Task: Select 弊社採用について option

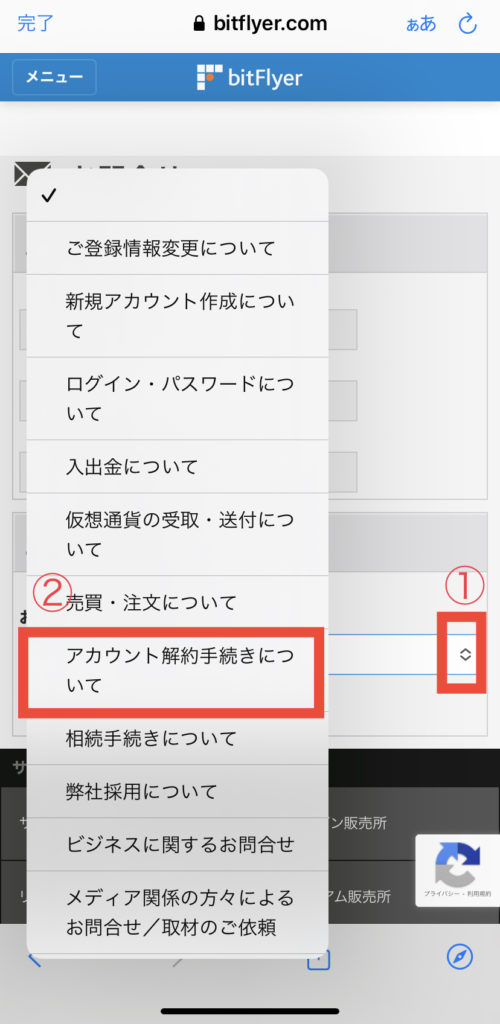Action: tap(178, 792)
